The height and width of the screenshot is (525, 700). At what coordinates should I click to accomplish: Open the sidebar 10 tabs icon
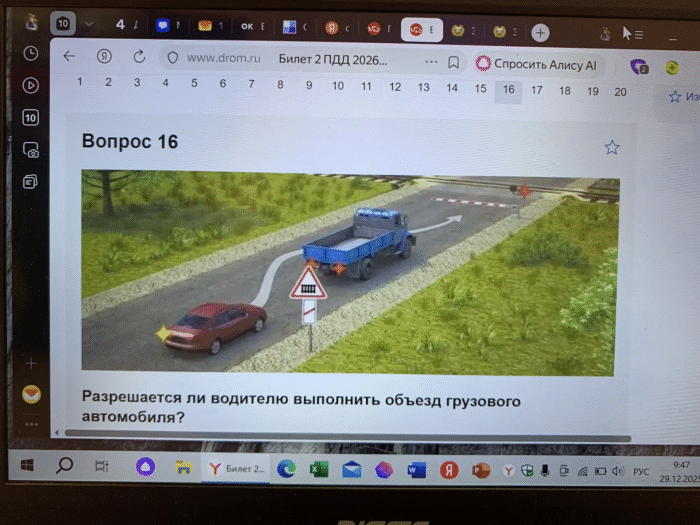[x=30, y=118]
